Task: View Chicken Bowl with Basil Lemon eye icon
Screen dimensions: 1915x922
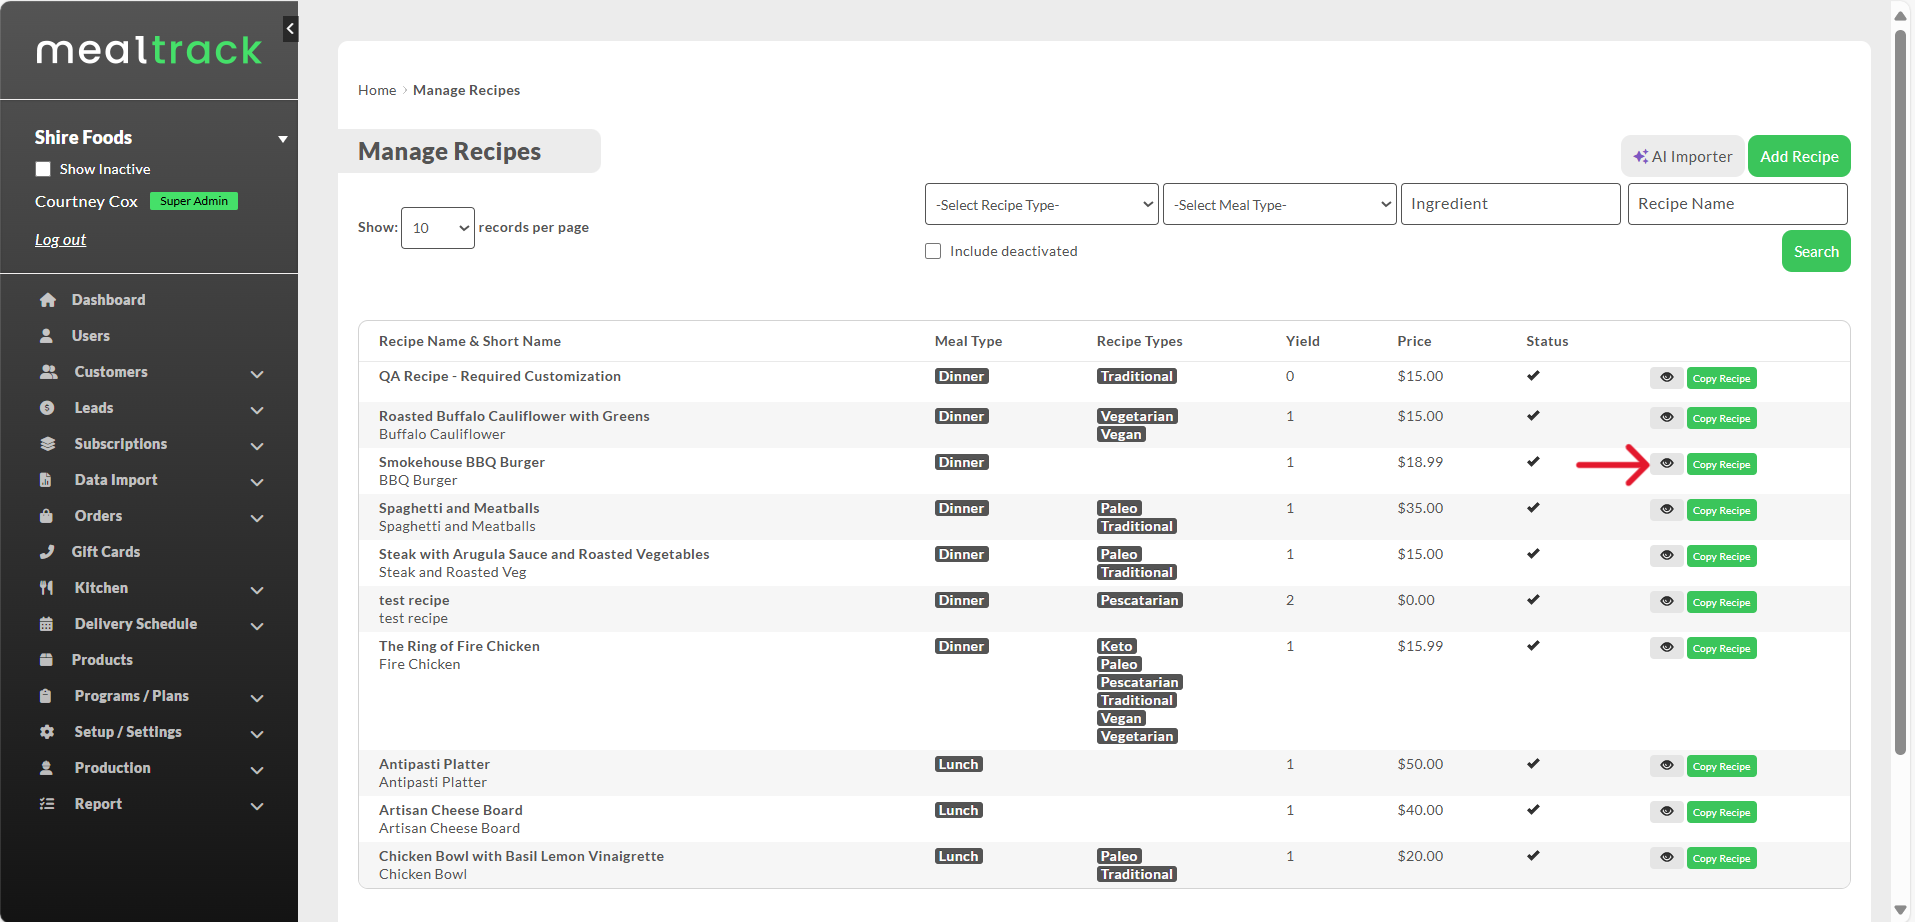Action: click(1667, 858)
